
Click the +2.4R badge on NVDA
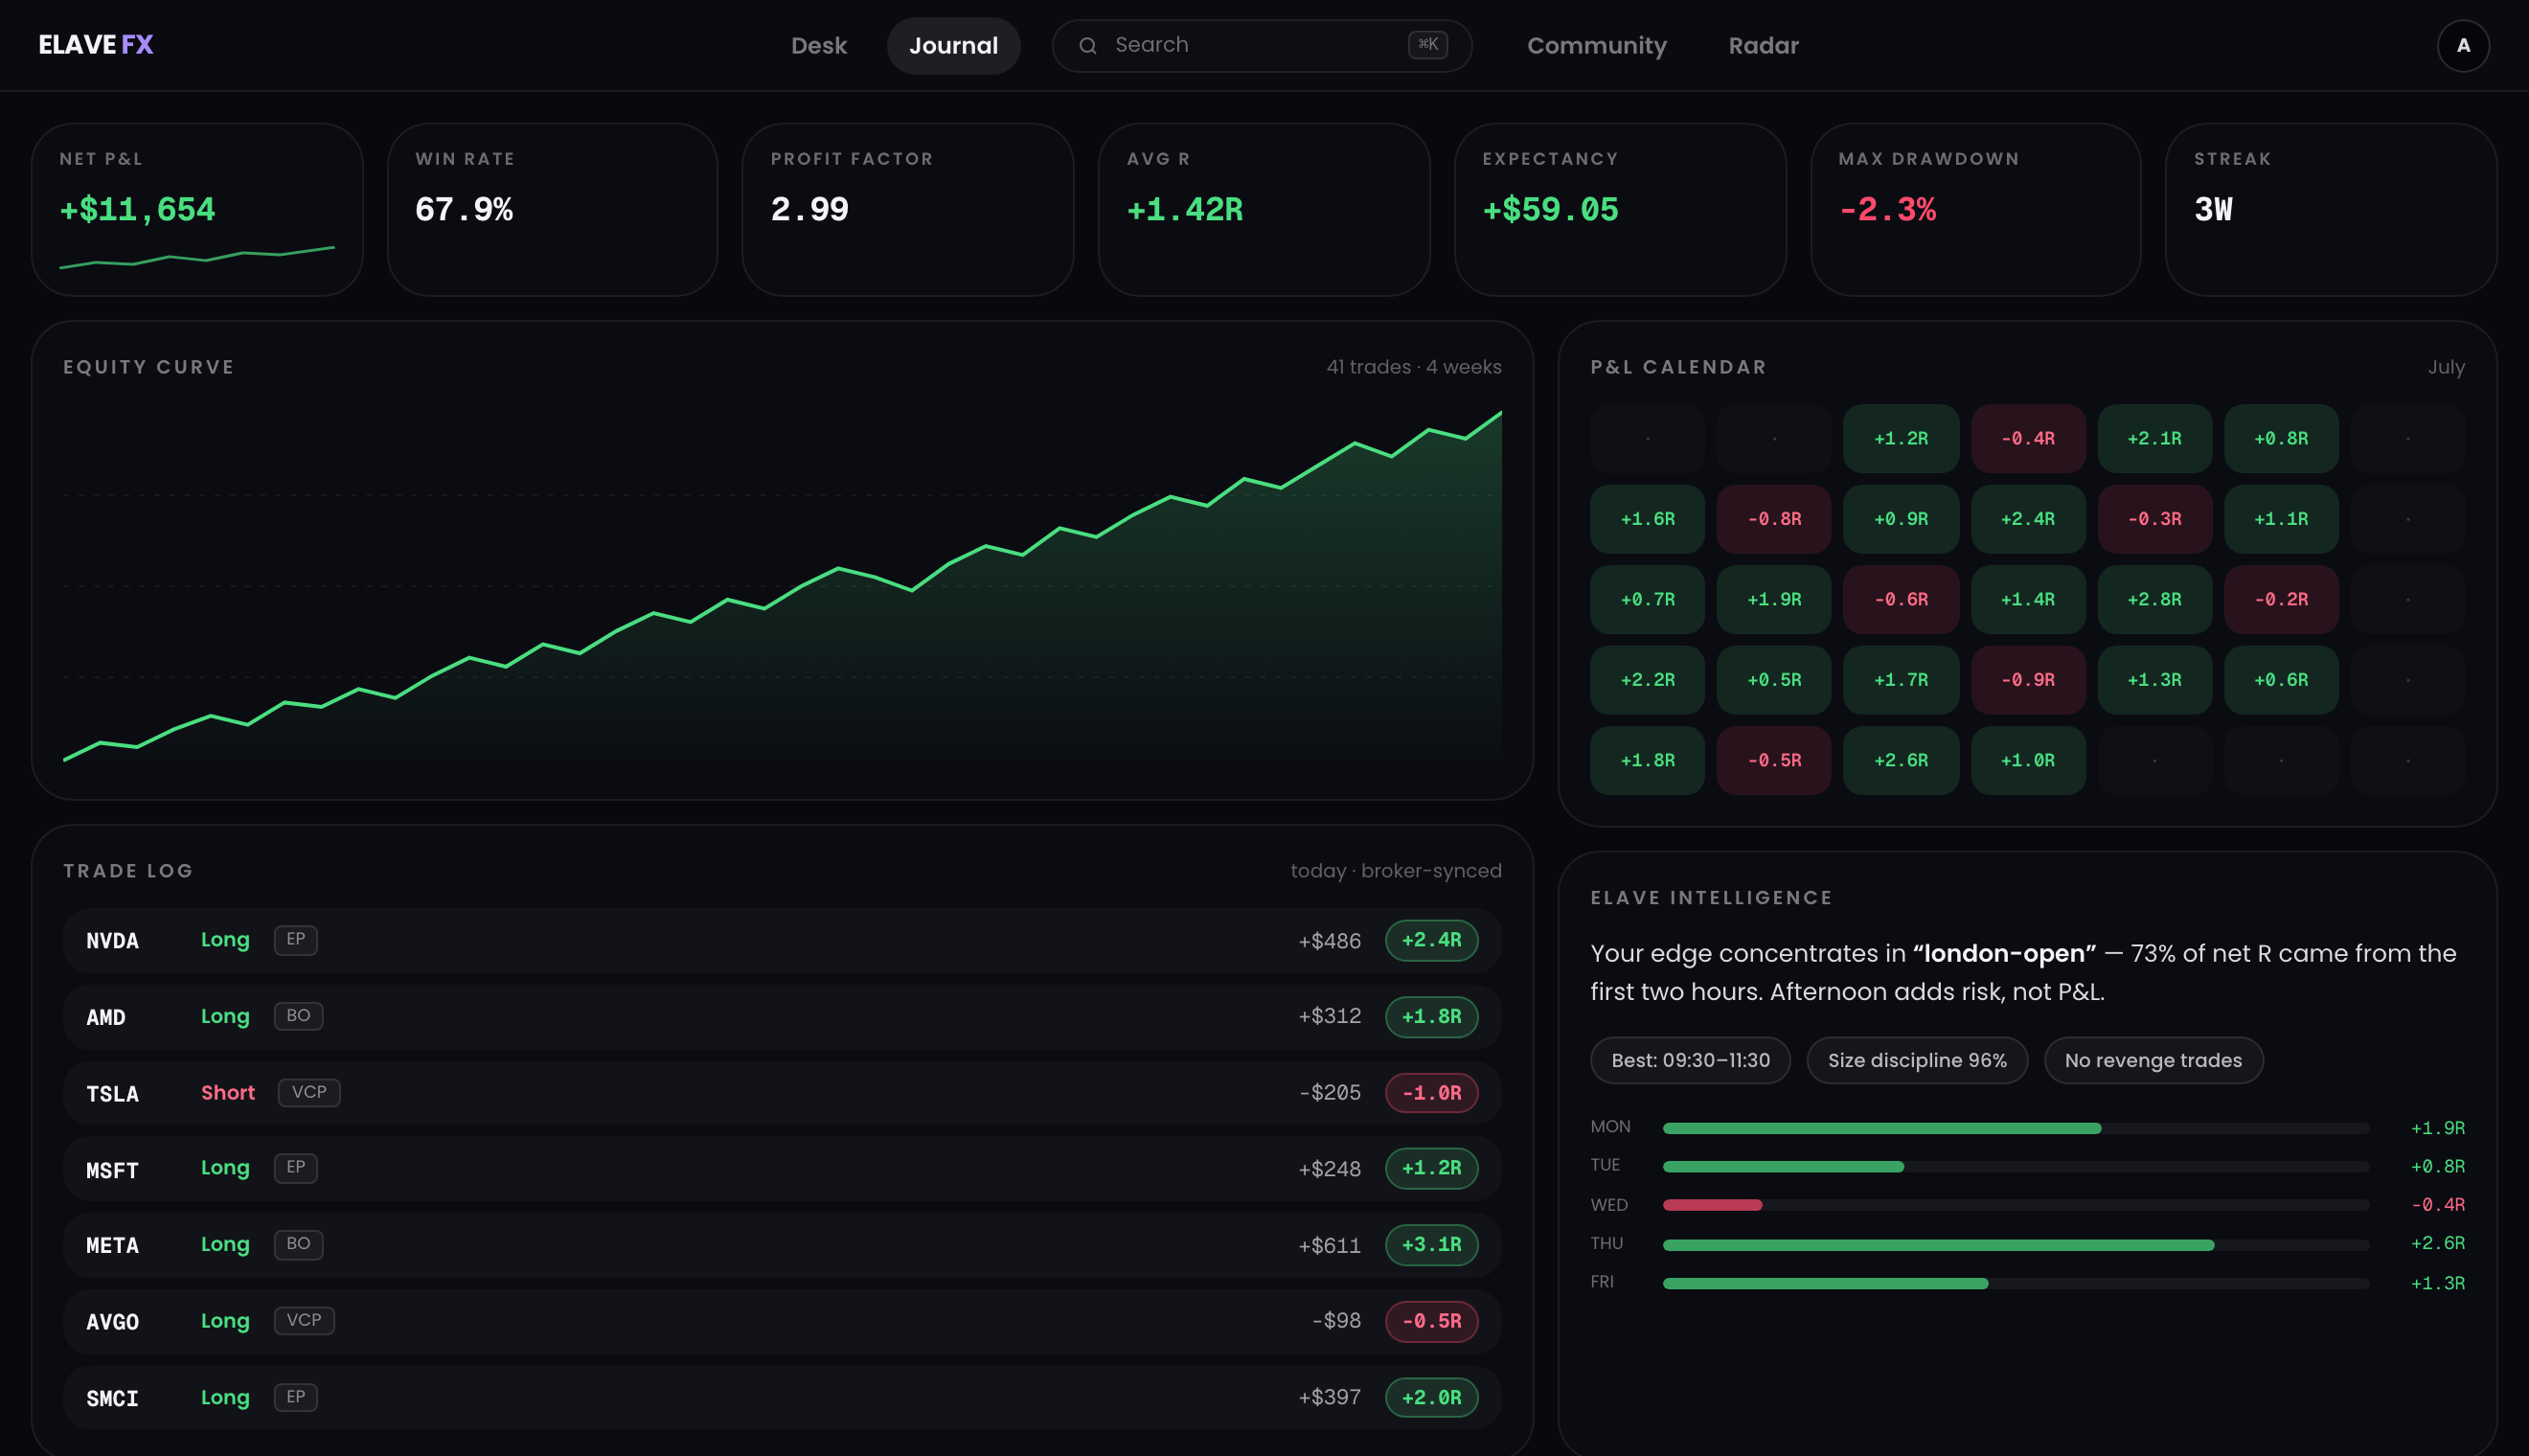click(1431, 940)
